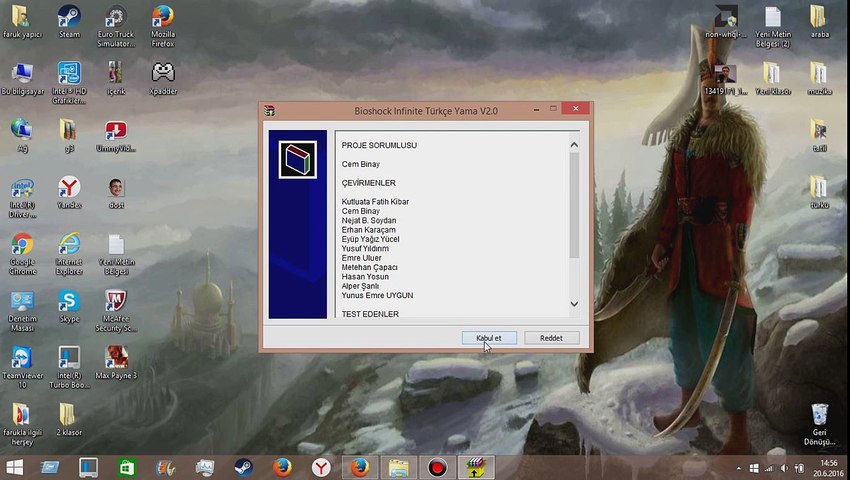Select the dost image file icon
This screenshot has width=850, height=480.
pyautogui.click(x=116, y=193)
